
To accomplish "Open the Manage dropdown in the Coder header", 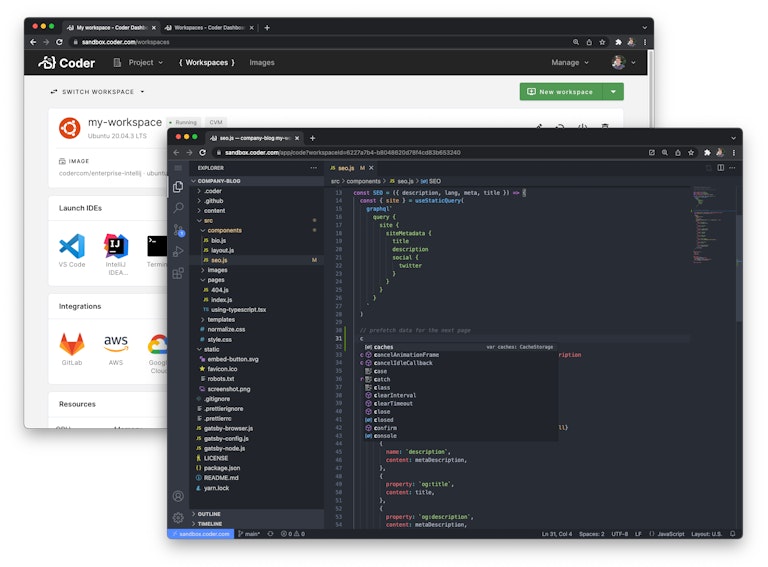I will pyautogui.click(x=570, y=62).
